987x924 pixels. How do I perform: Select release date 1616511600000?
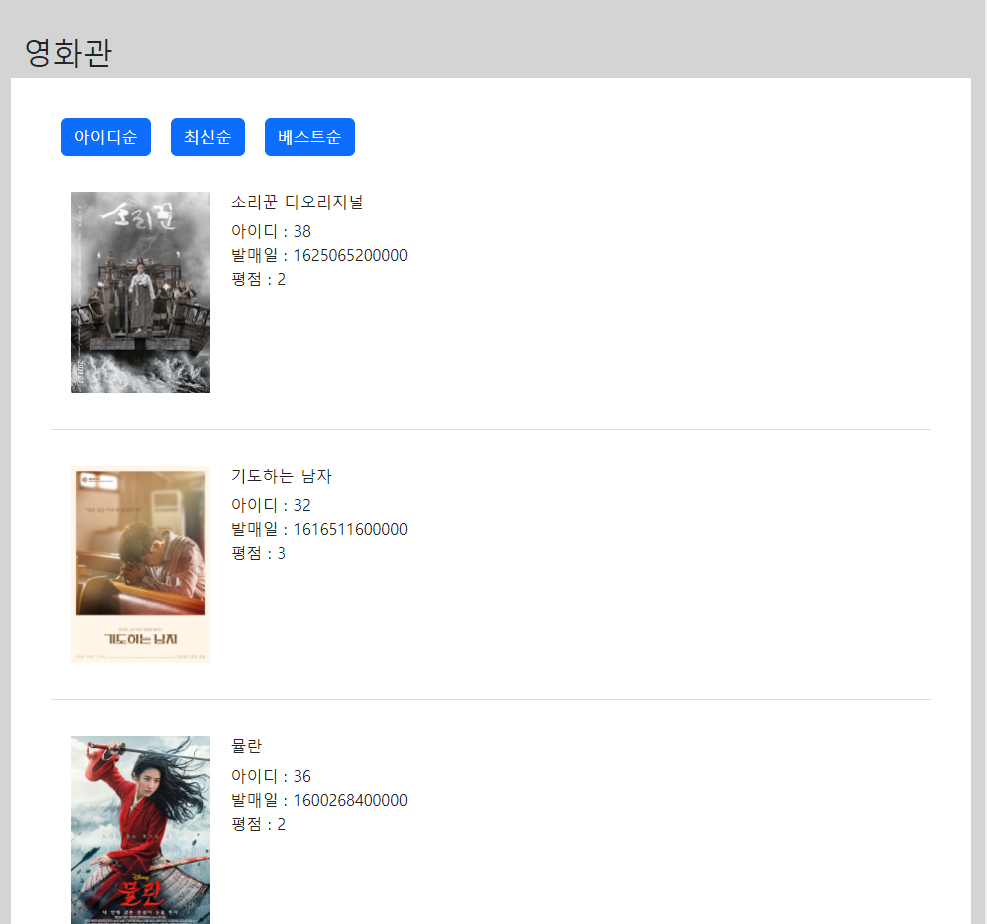(351, 529)
